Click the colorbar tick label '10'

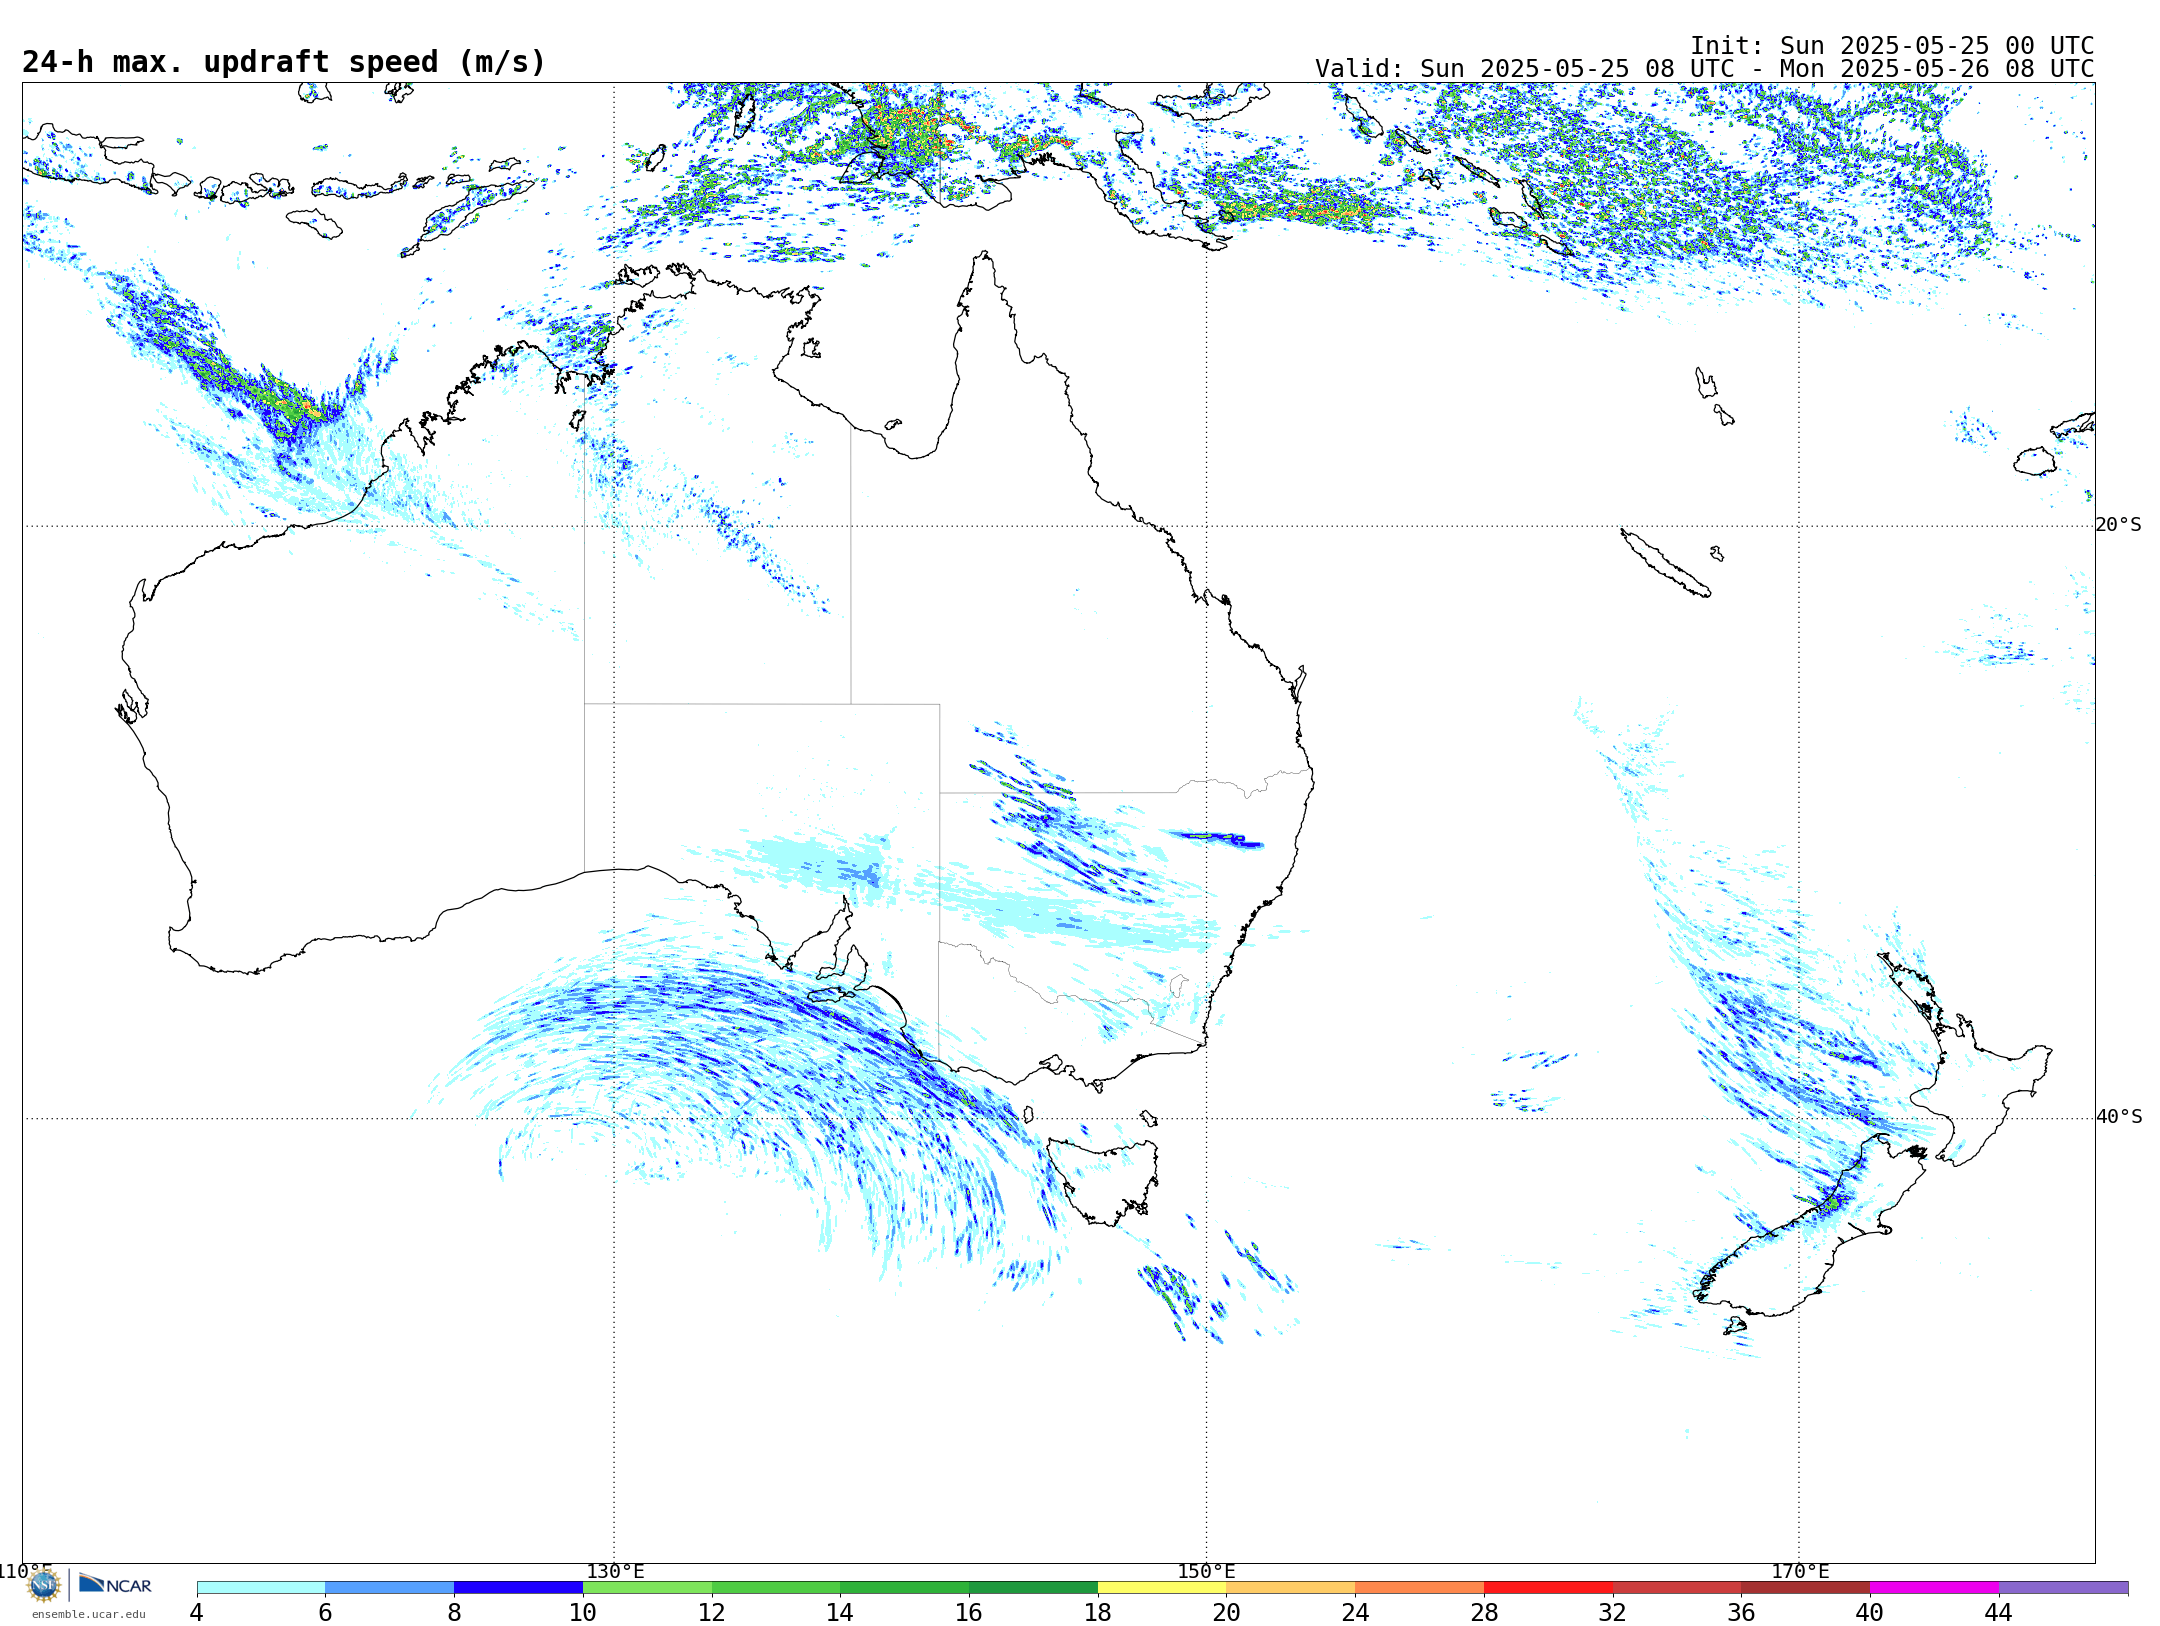(583, 1613)
